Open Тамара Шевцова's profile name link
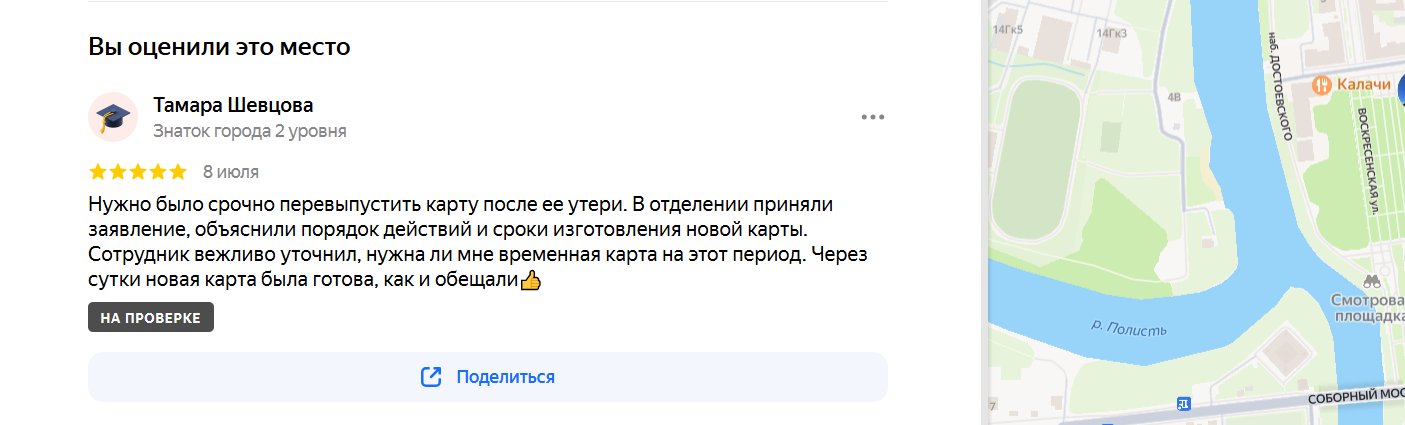This screenshot has height=425, width=1405. coord(233,105)
